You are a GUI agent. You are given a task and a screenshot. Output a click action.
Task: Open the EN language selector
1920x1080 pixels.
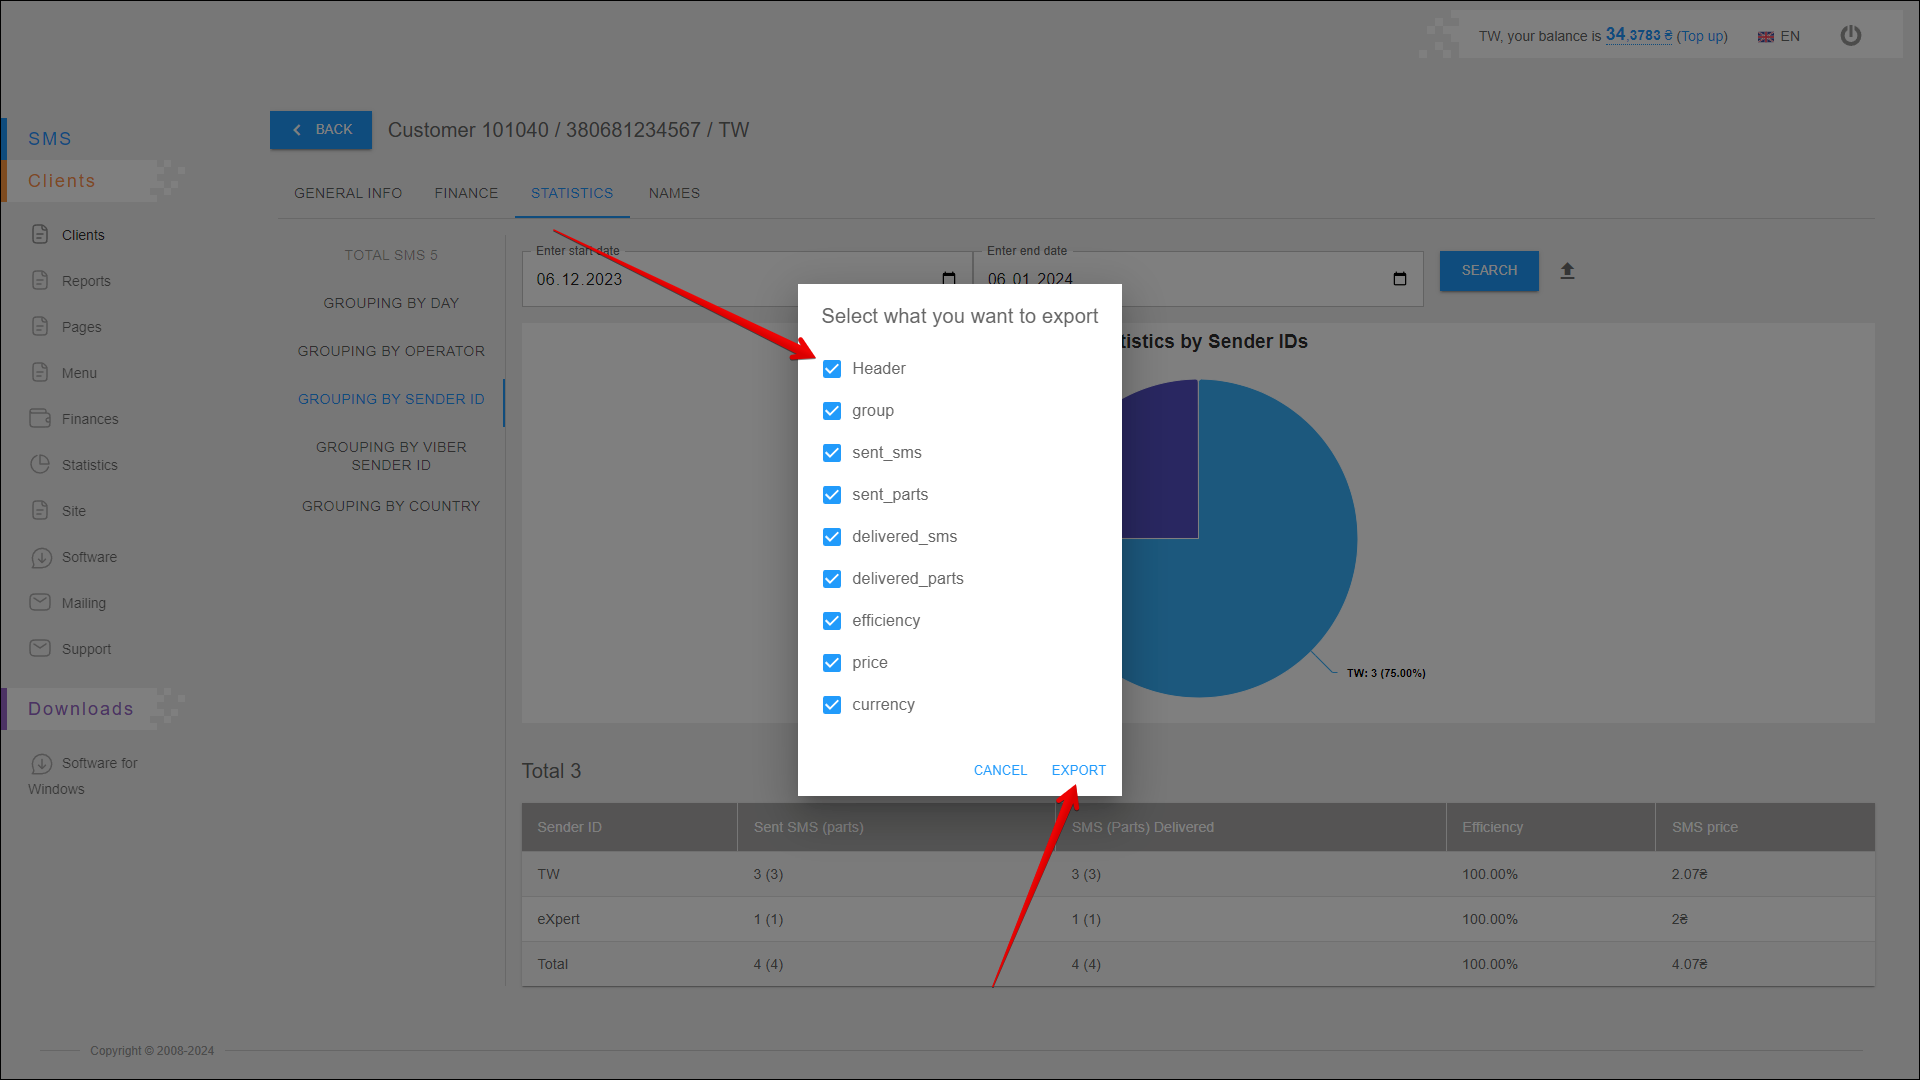[x=1779, y=36]
